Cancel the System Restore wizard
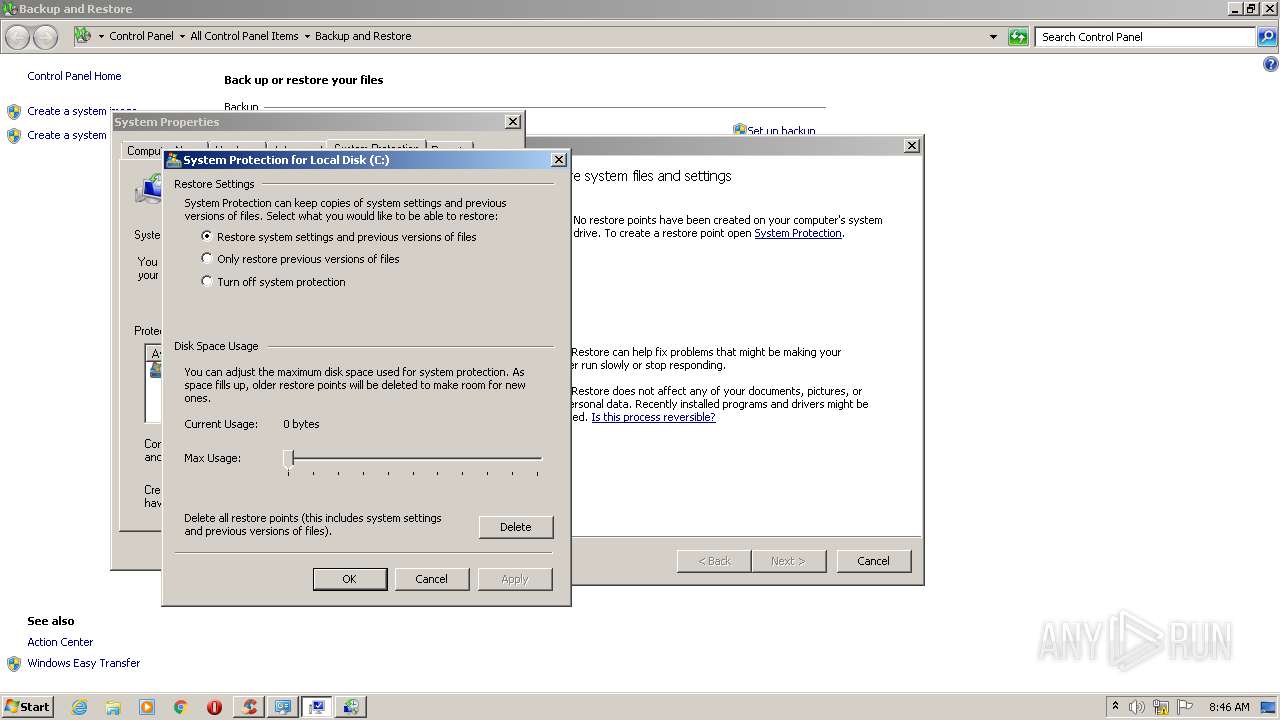 (x=874, y=561)
